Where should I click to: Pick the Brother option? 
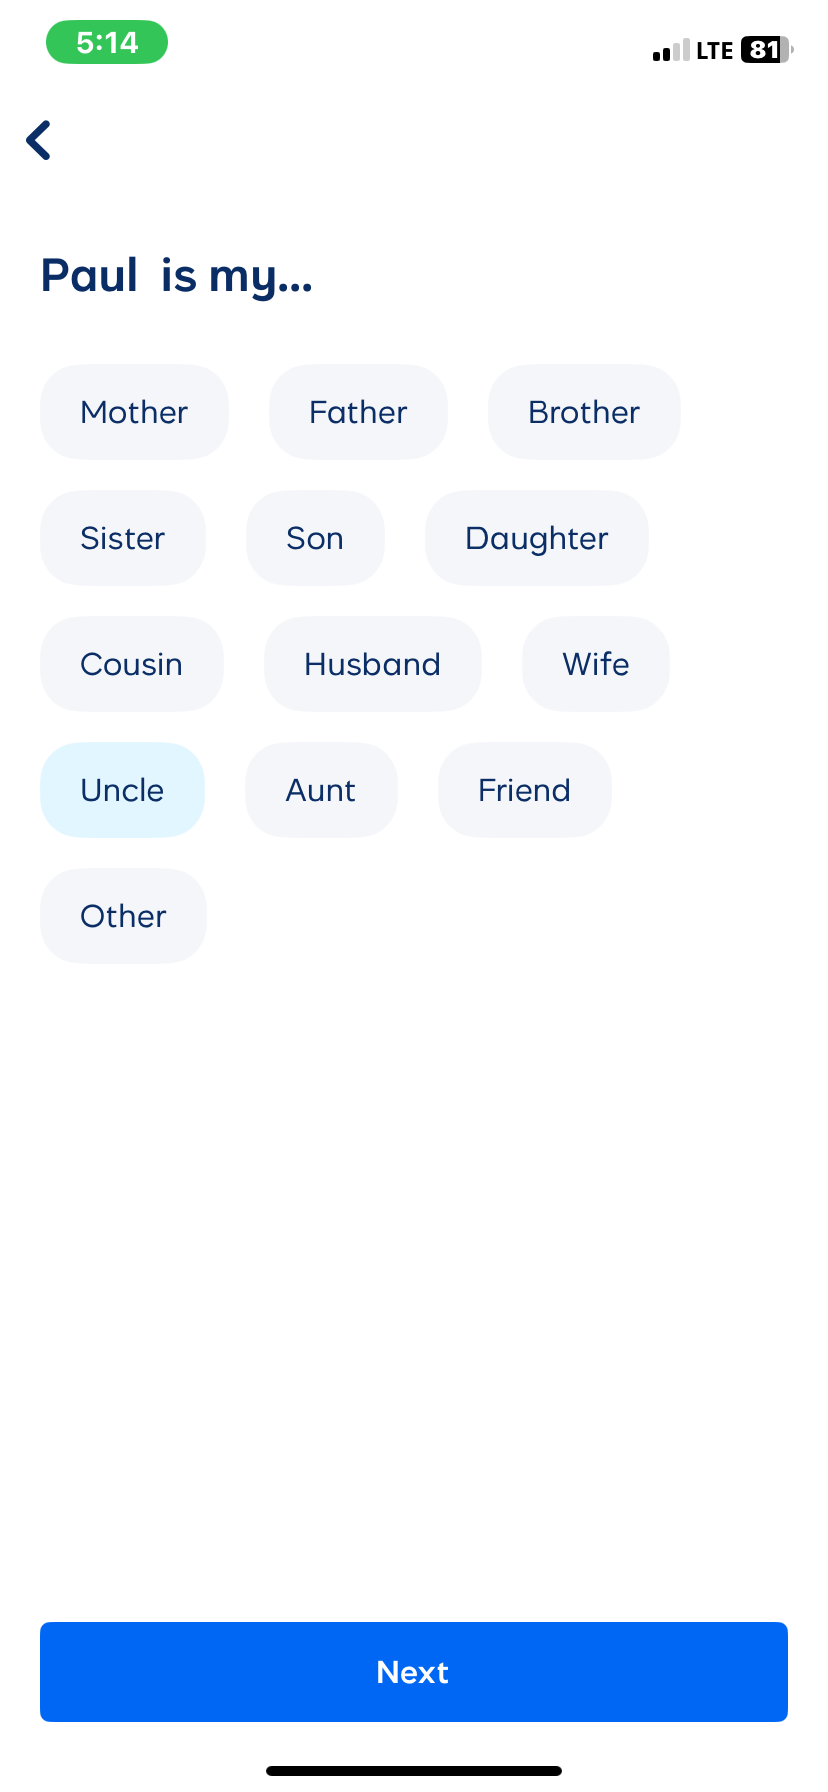pos(584,412)
